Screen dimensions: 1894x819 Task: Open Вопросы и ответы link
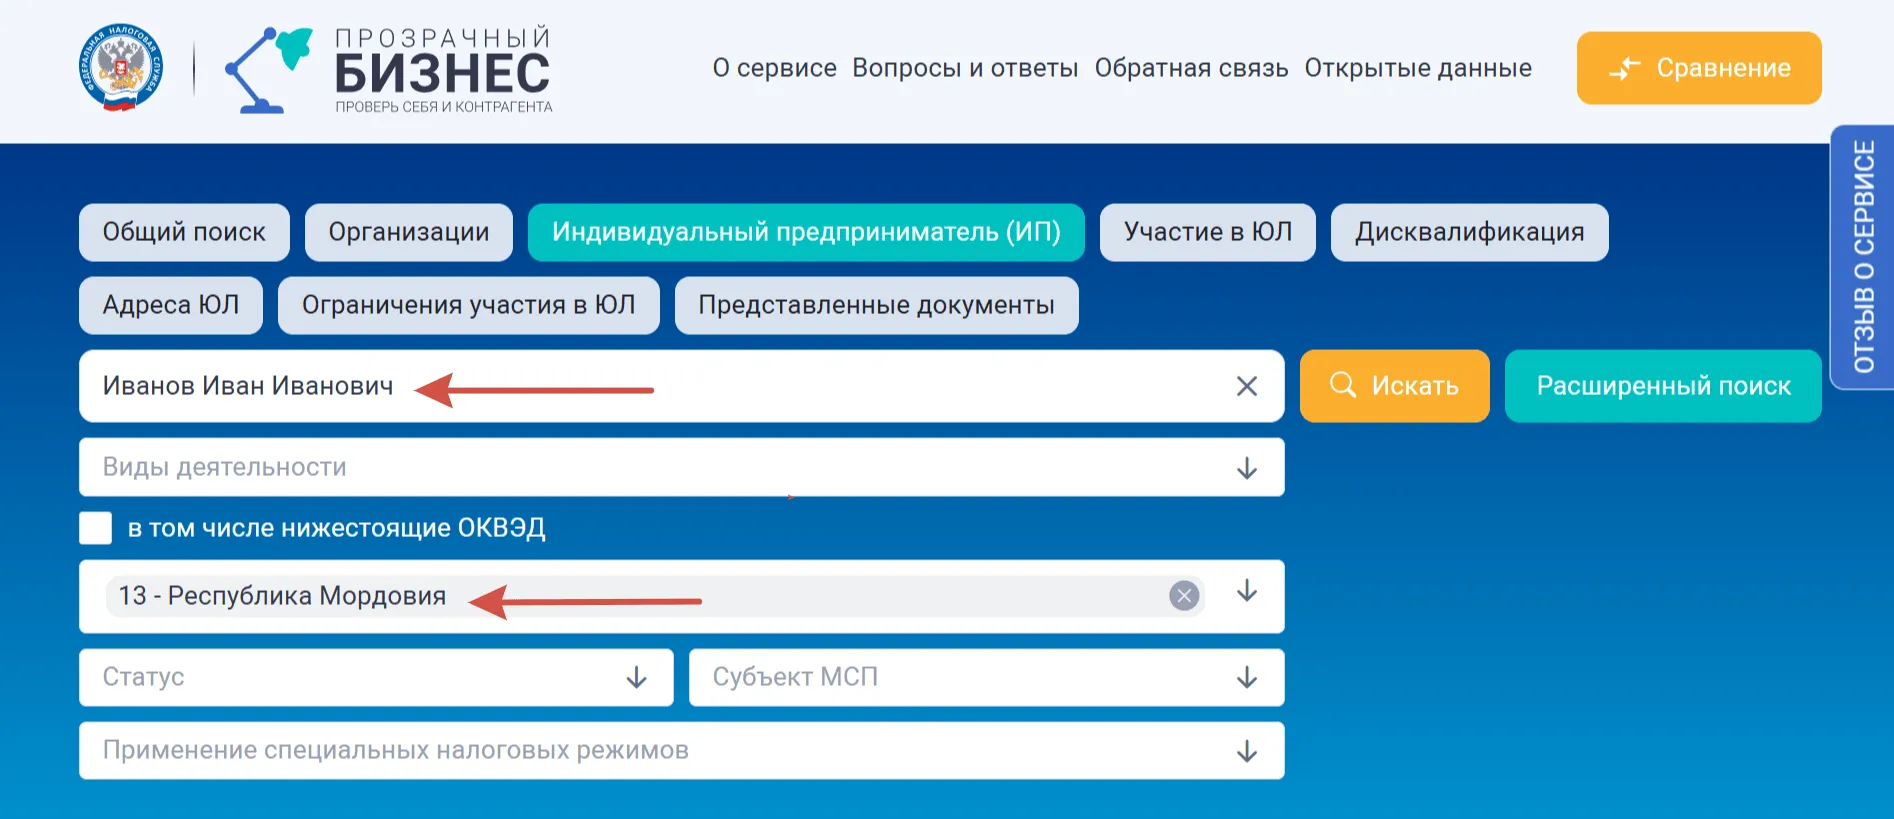[965, 68]
